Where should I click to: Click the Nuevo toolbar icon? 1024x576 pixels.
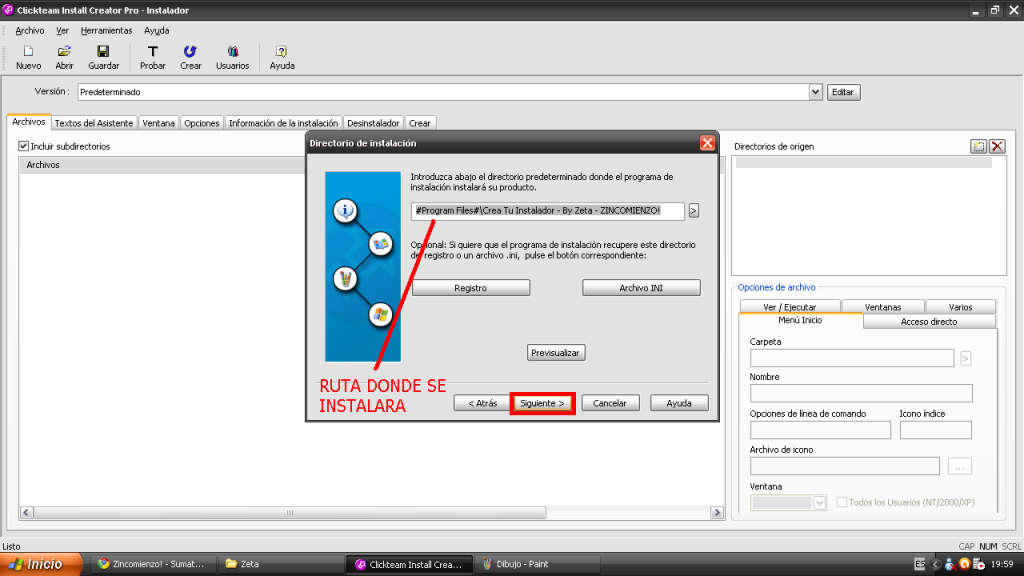28,57
